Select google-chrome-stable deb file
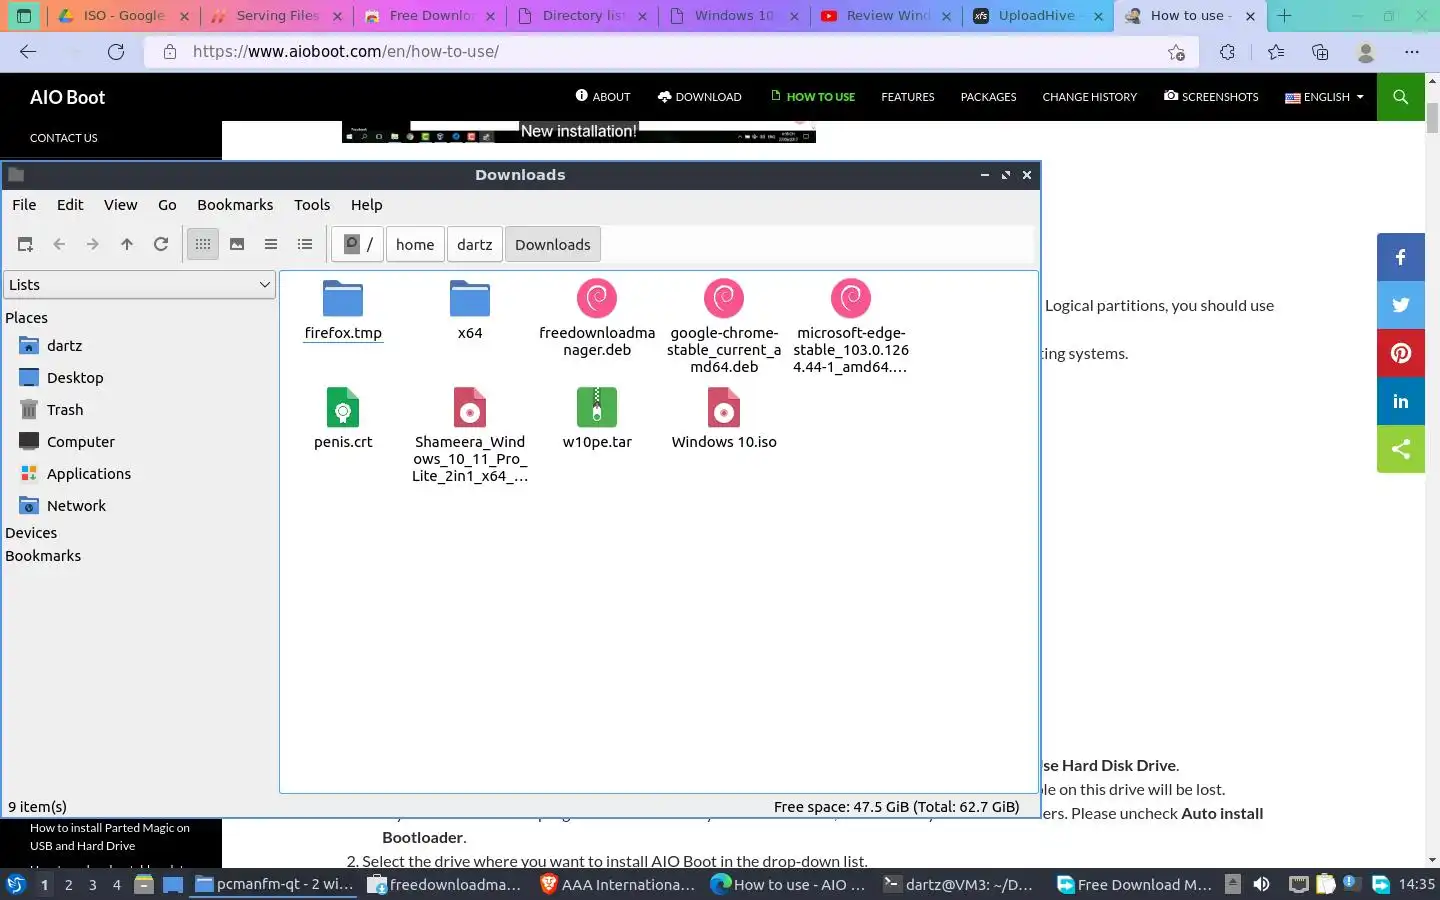 pyautogui.click(x=724, y=326)
